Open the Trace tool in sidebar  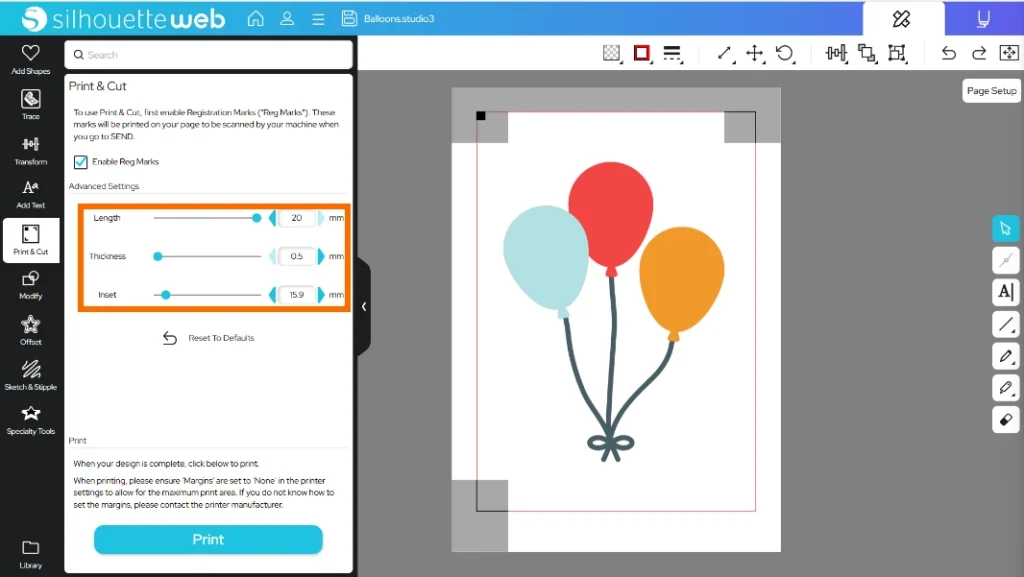click(x=30, y=104)
